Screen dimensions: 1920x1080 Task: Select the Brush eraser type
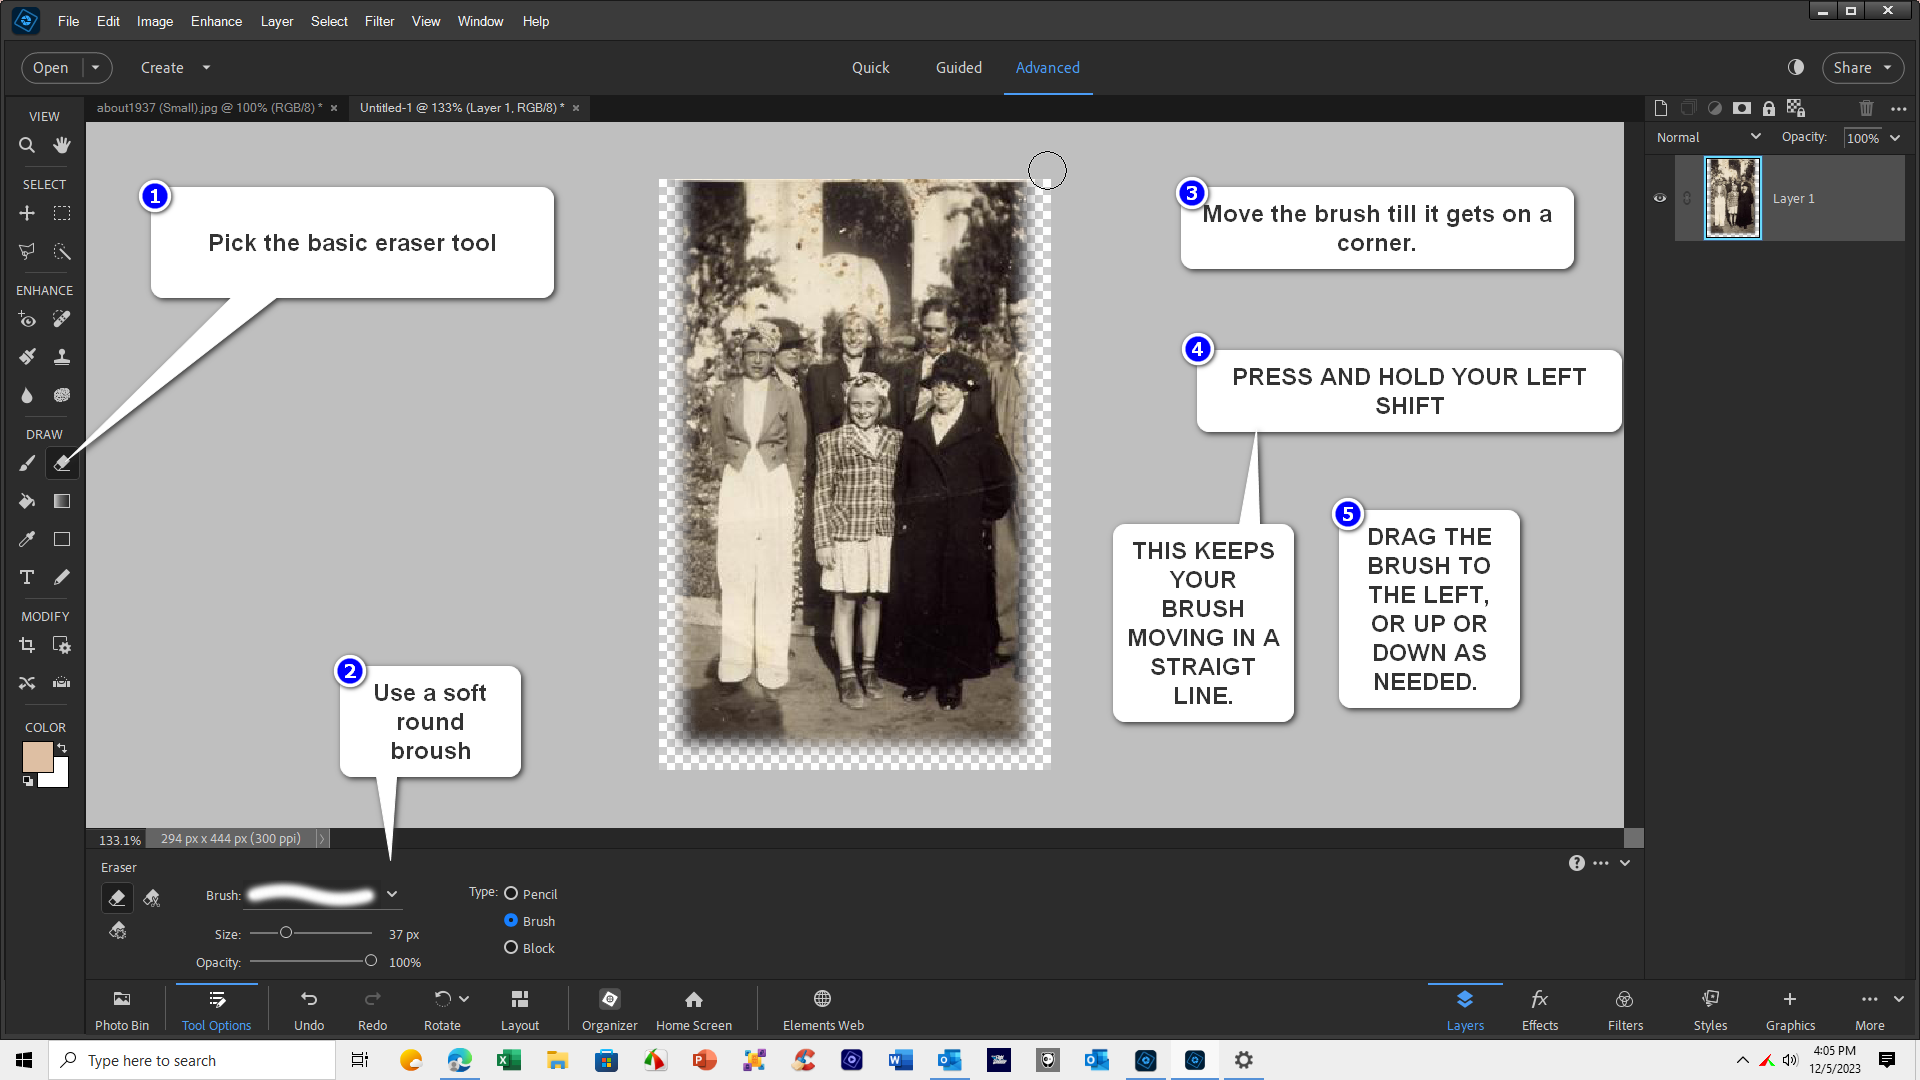pos(511,921)
